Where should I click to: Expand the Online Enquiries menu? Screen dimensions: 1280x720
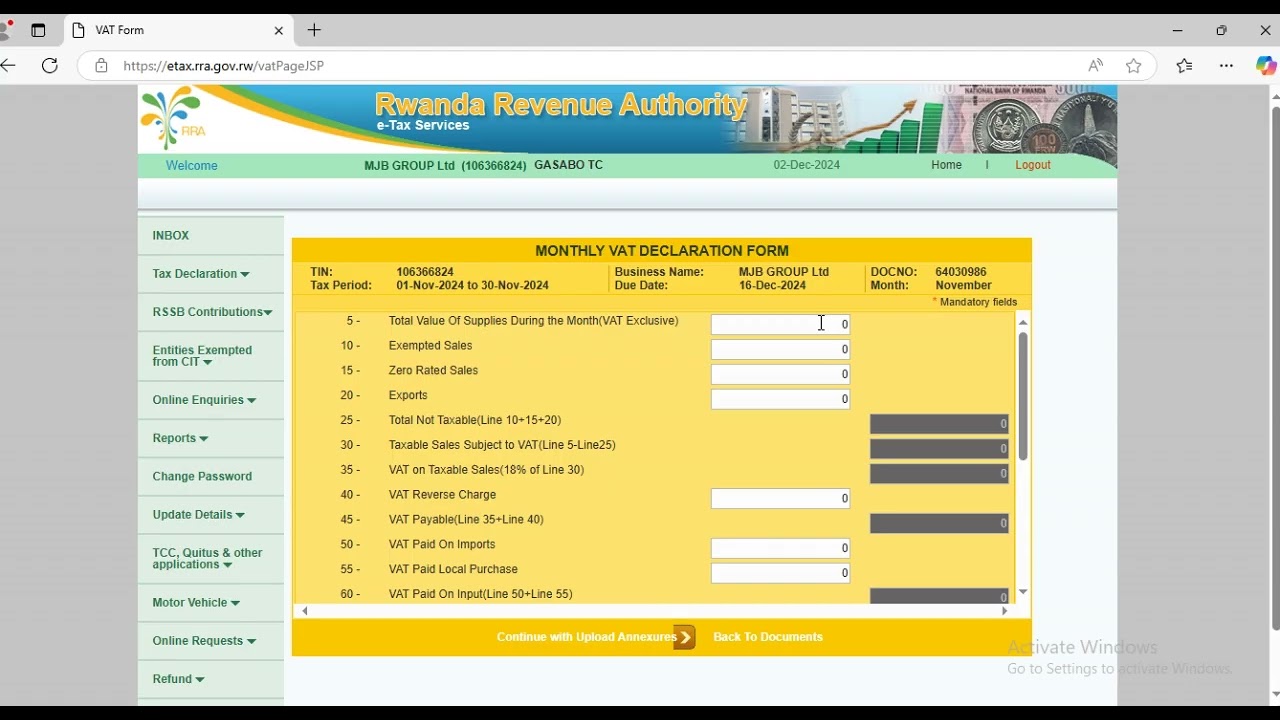pos(211,400)
